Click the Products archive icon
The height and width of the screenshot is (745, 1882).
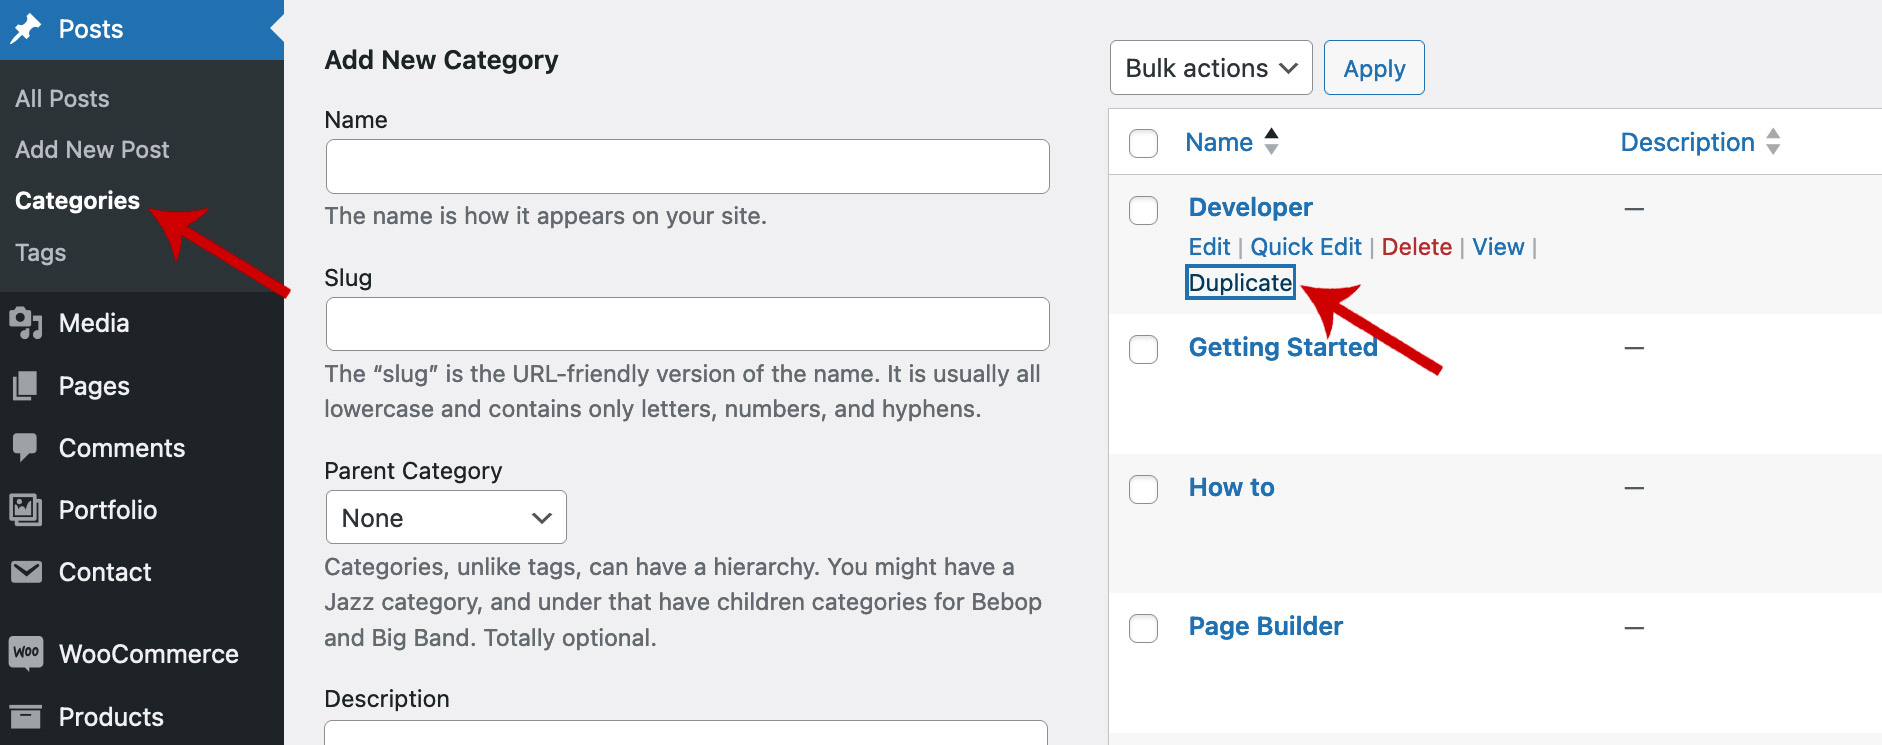tap(26, 716)
